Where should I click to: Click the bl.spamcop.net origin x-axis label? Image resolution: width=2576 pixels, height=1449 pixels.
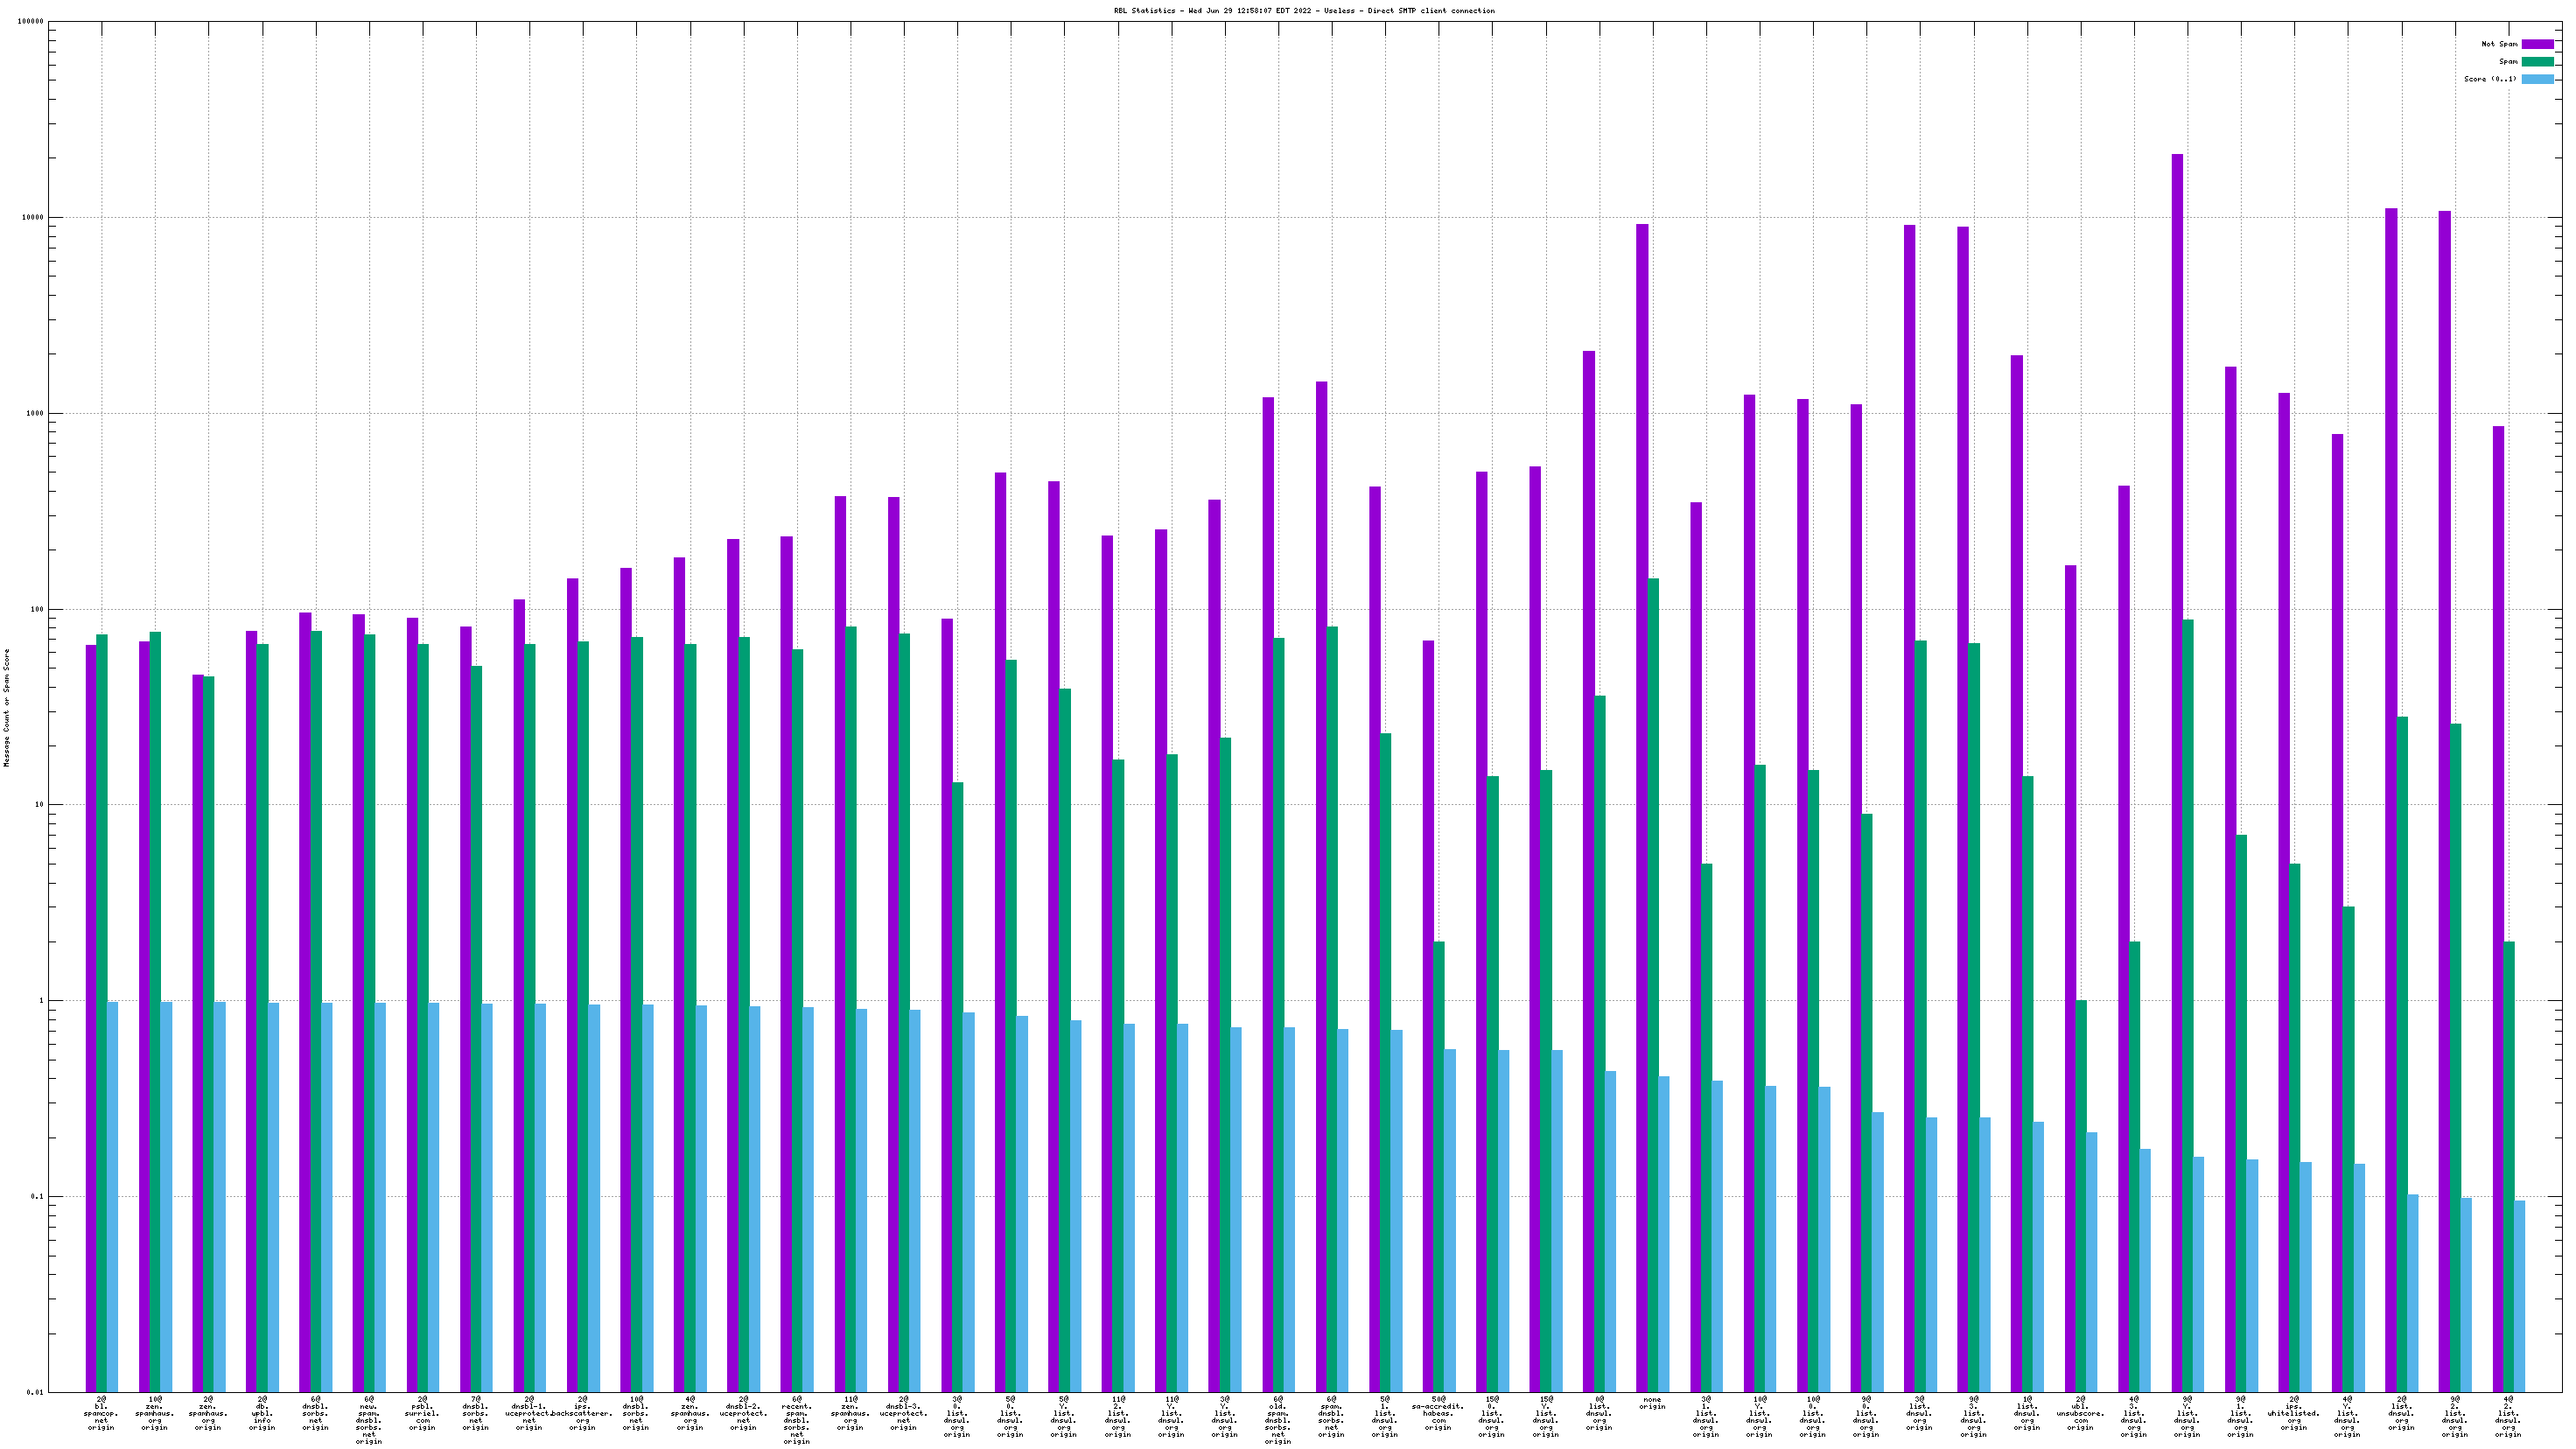tap(101, 1413)
